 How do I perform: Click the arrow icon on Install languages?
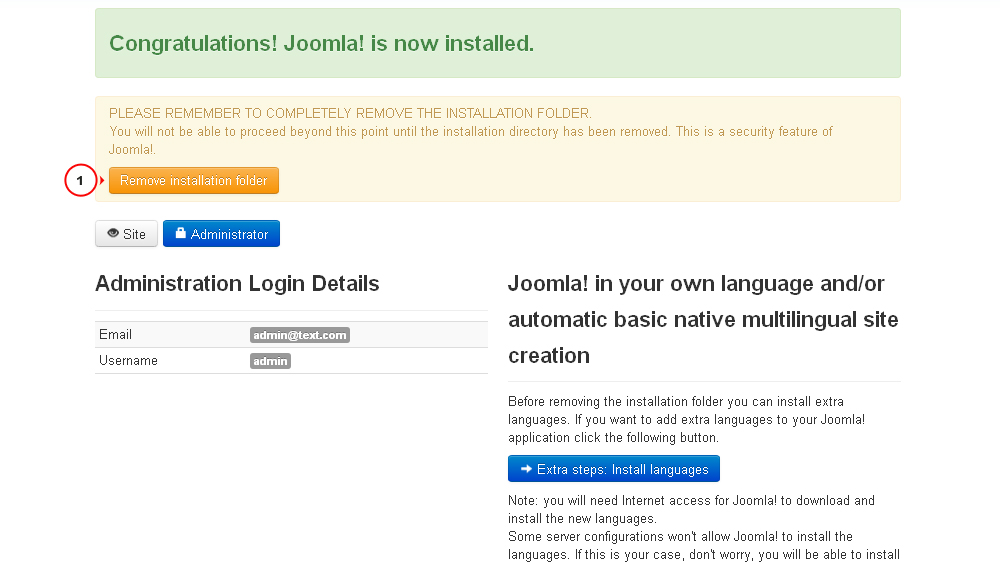pos(526,469)
